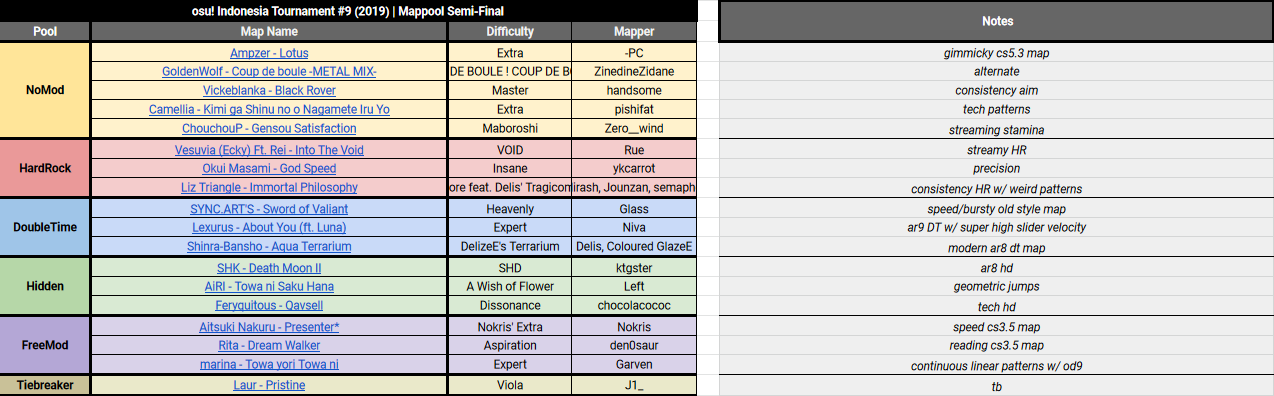Open Camellia - Kimi ga Shinu link
Screen dimensions: 1274x396
point(269,109)
